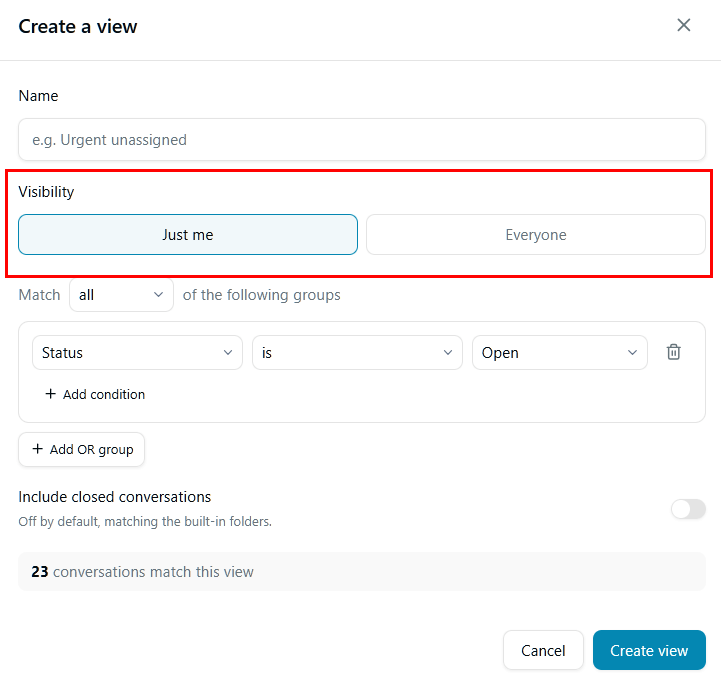Open the 'is' operator dropdown
This screenshot has width=721, height=685.
[357, 353]
